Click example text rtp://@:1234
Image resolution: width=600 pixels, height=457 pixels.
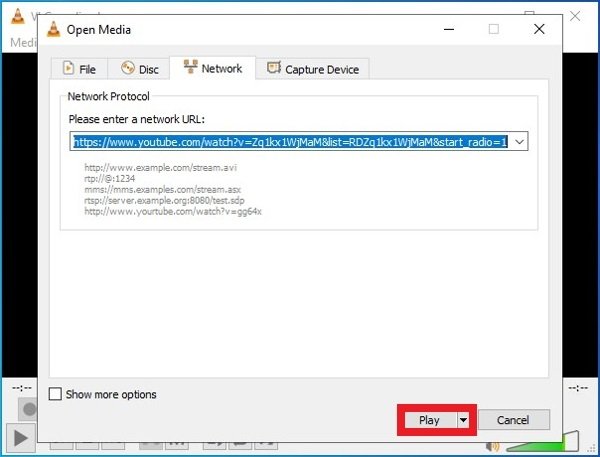(x=110, y=178)
